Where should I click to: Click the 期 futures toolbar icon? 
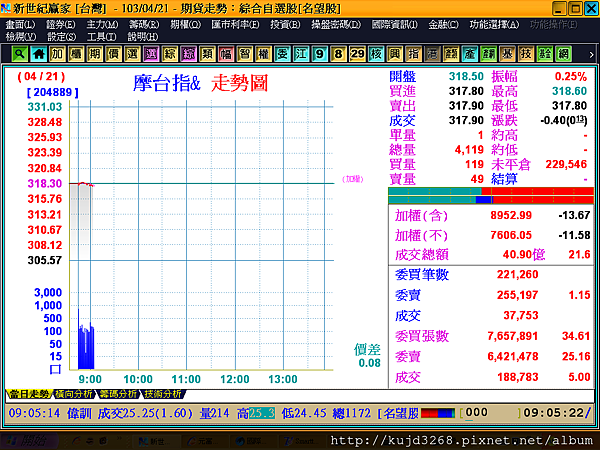(95, 54)
